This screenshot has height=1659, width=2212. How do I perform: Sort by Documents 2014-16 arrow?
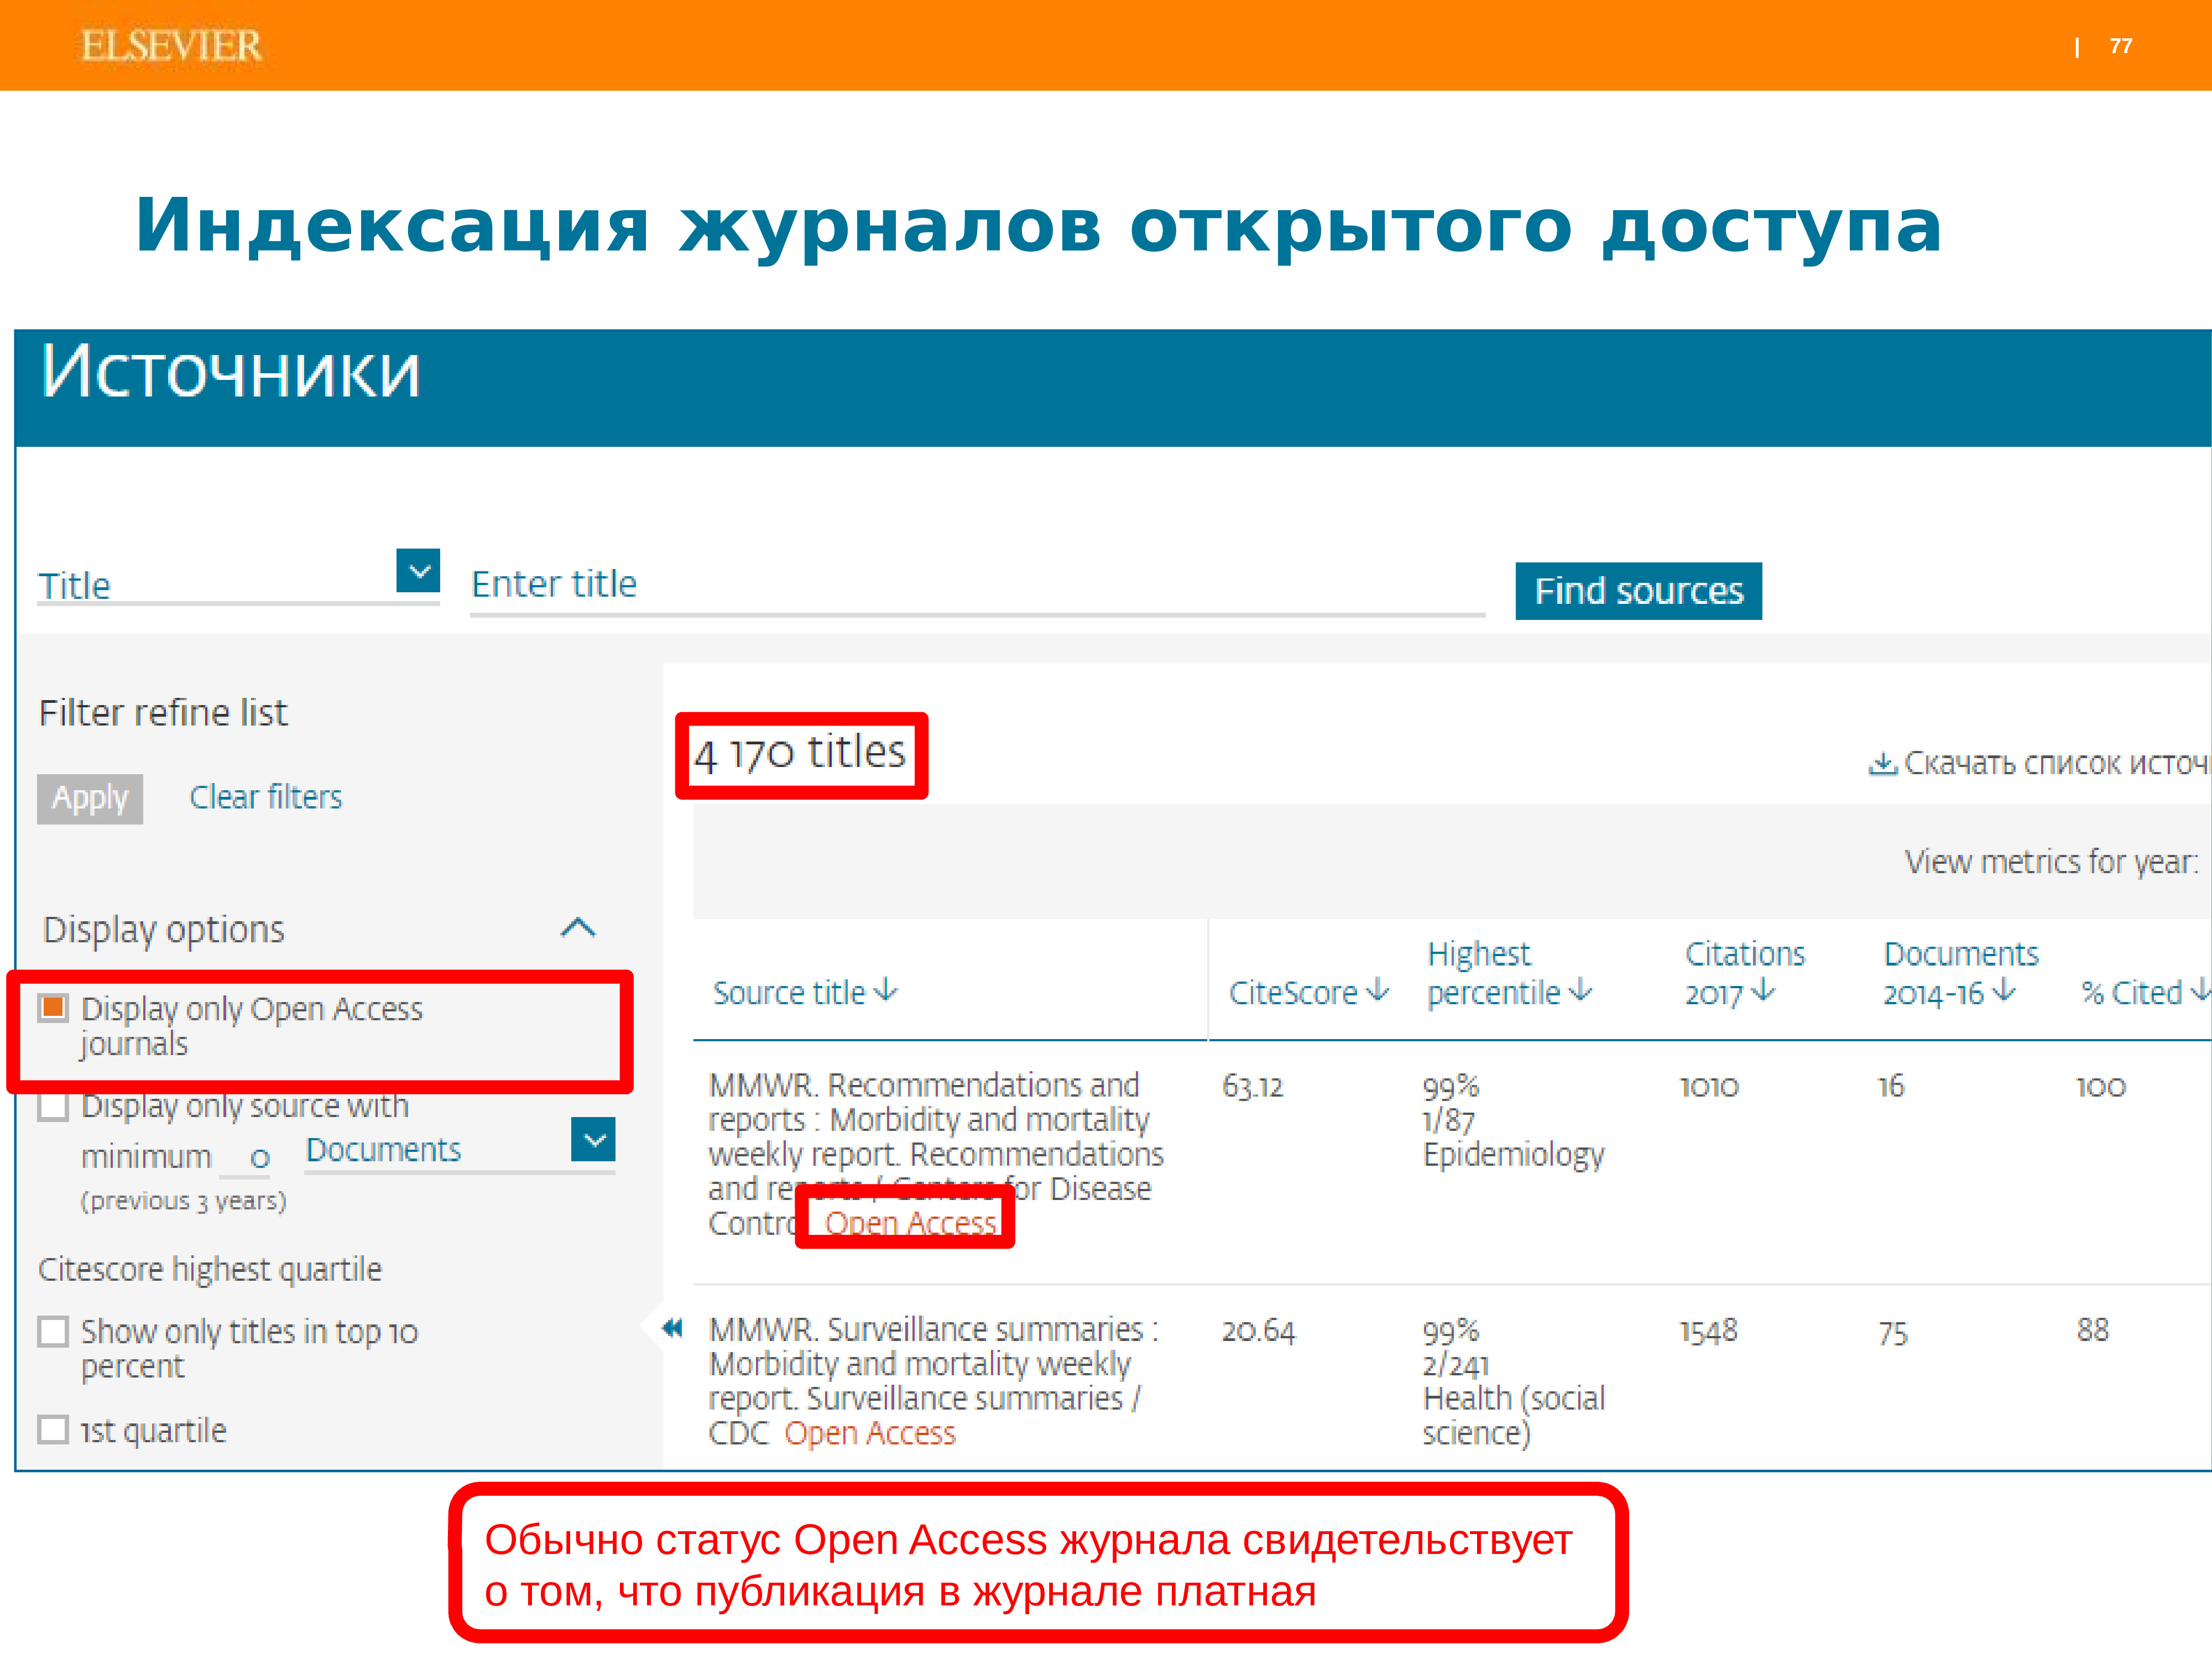[2003, 991]
